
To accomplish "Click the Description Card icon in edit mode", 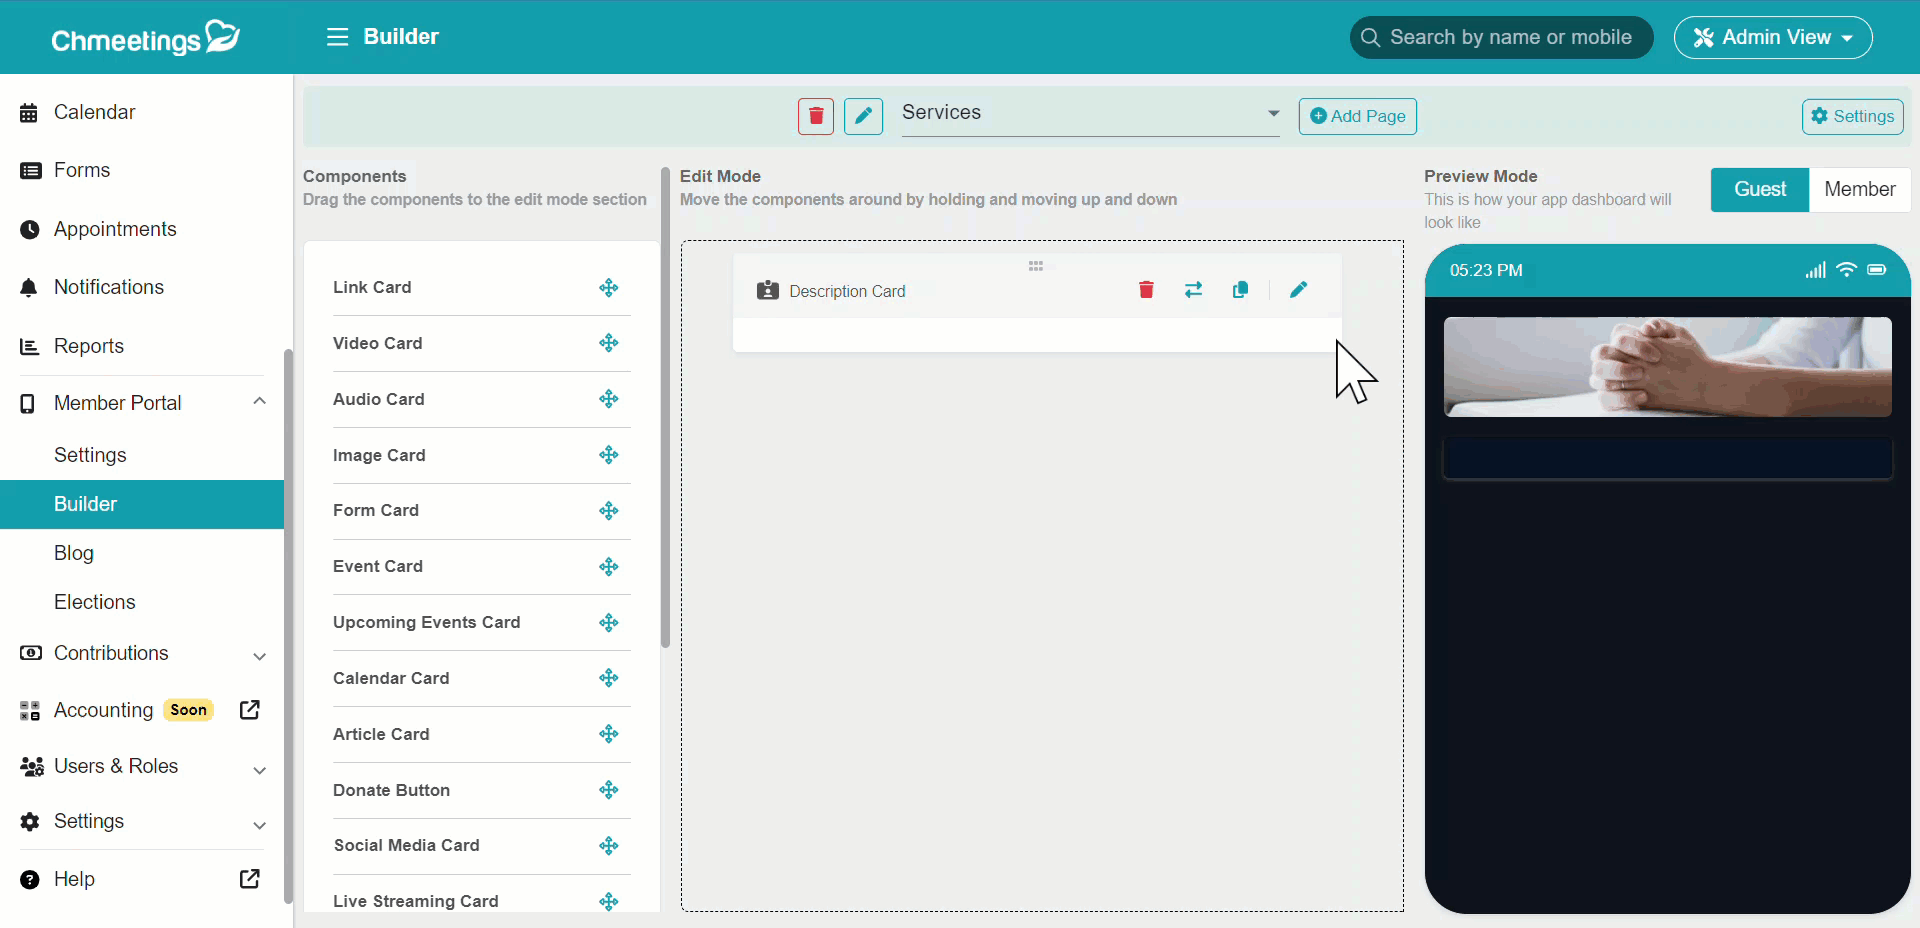I will [x=768, y=291].
